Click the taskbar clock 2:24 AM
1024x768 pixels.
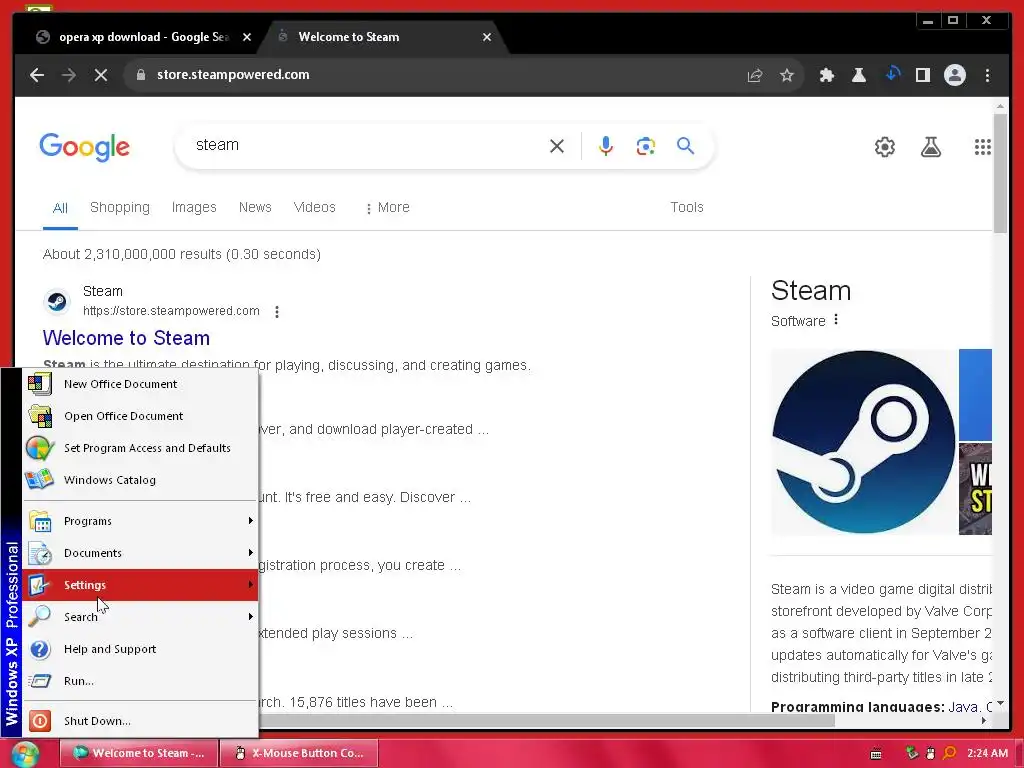[987, 753]
